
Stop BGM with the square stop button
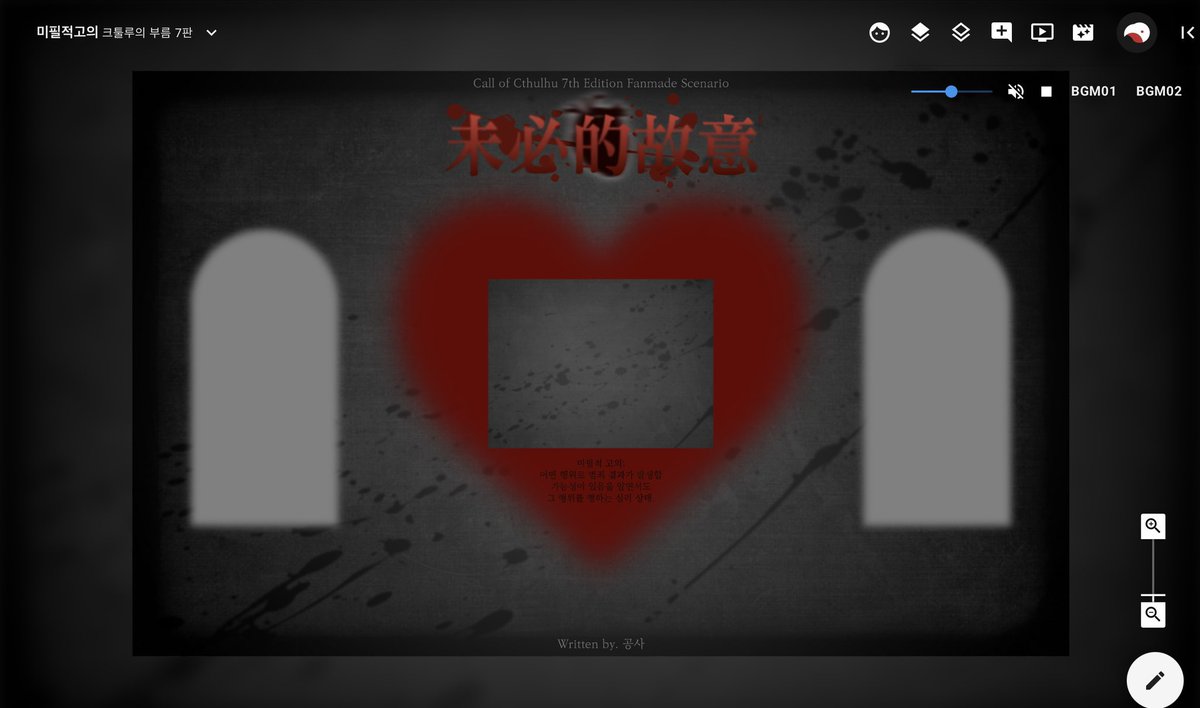[x=1046, y=91]
